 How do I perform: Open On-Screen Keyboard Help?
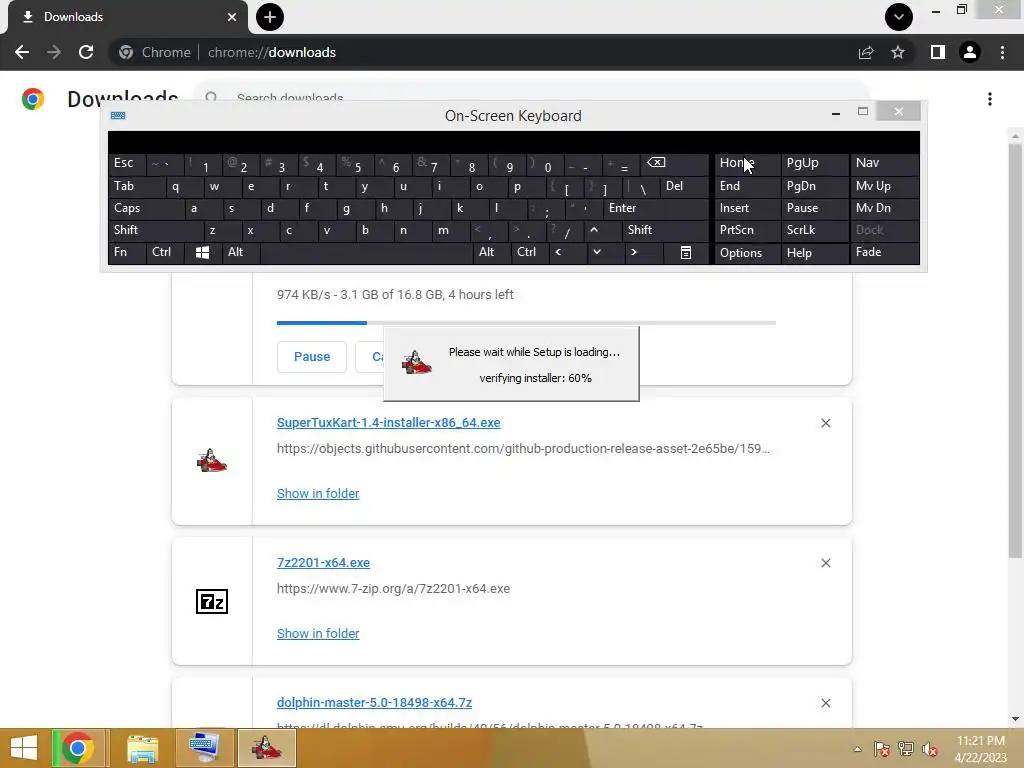(x=815, y=253)
